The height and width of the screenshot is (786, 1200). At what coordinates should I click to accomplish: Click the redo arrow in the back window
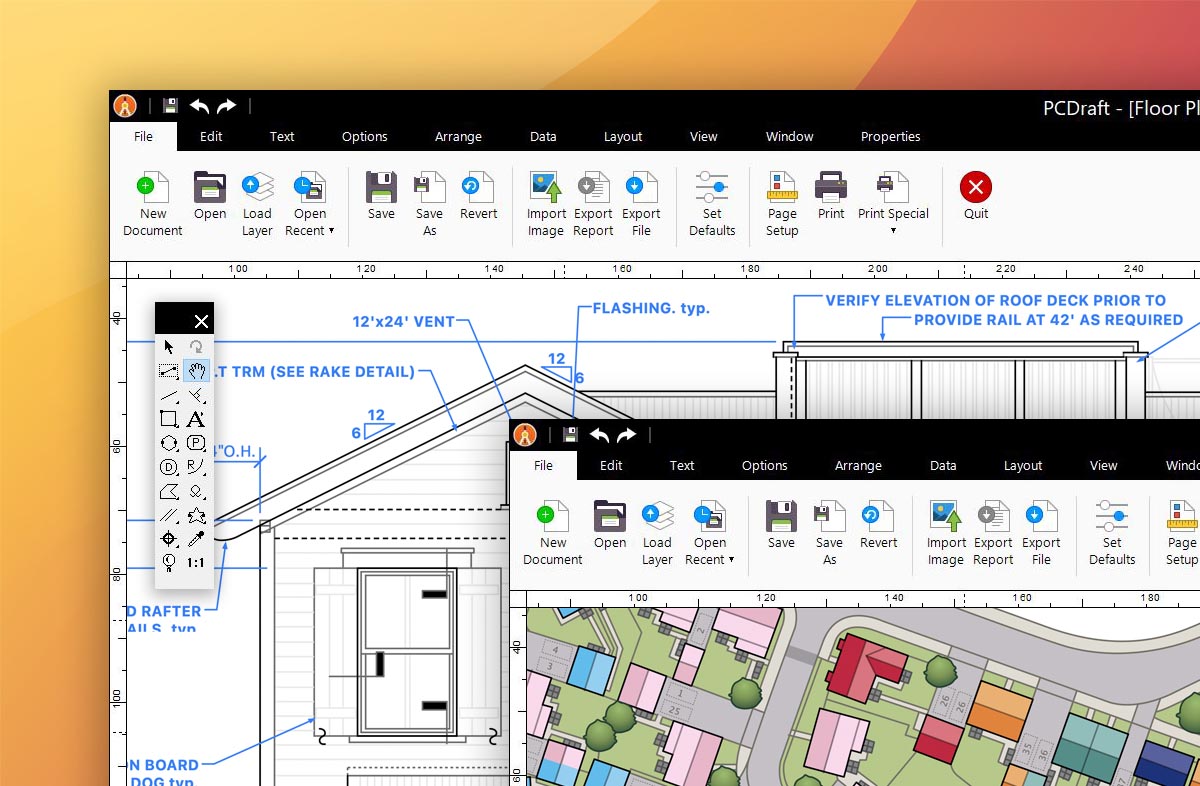coord(227,106)
